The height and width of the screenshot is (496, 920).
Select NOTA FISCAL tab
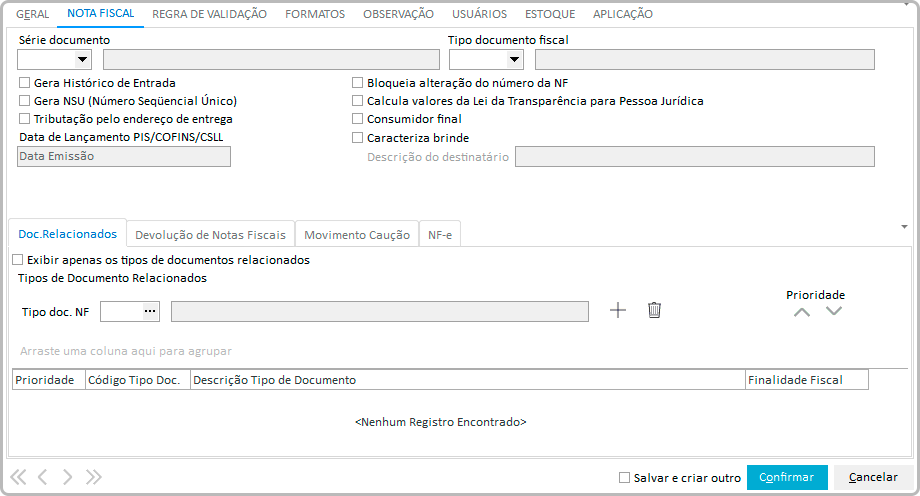click(100, 14)
